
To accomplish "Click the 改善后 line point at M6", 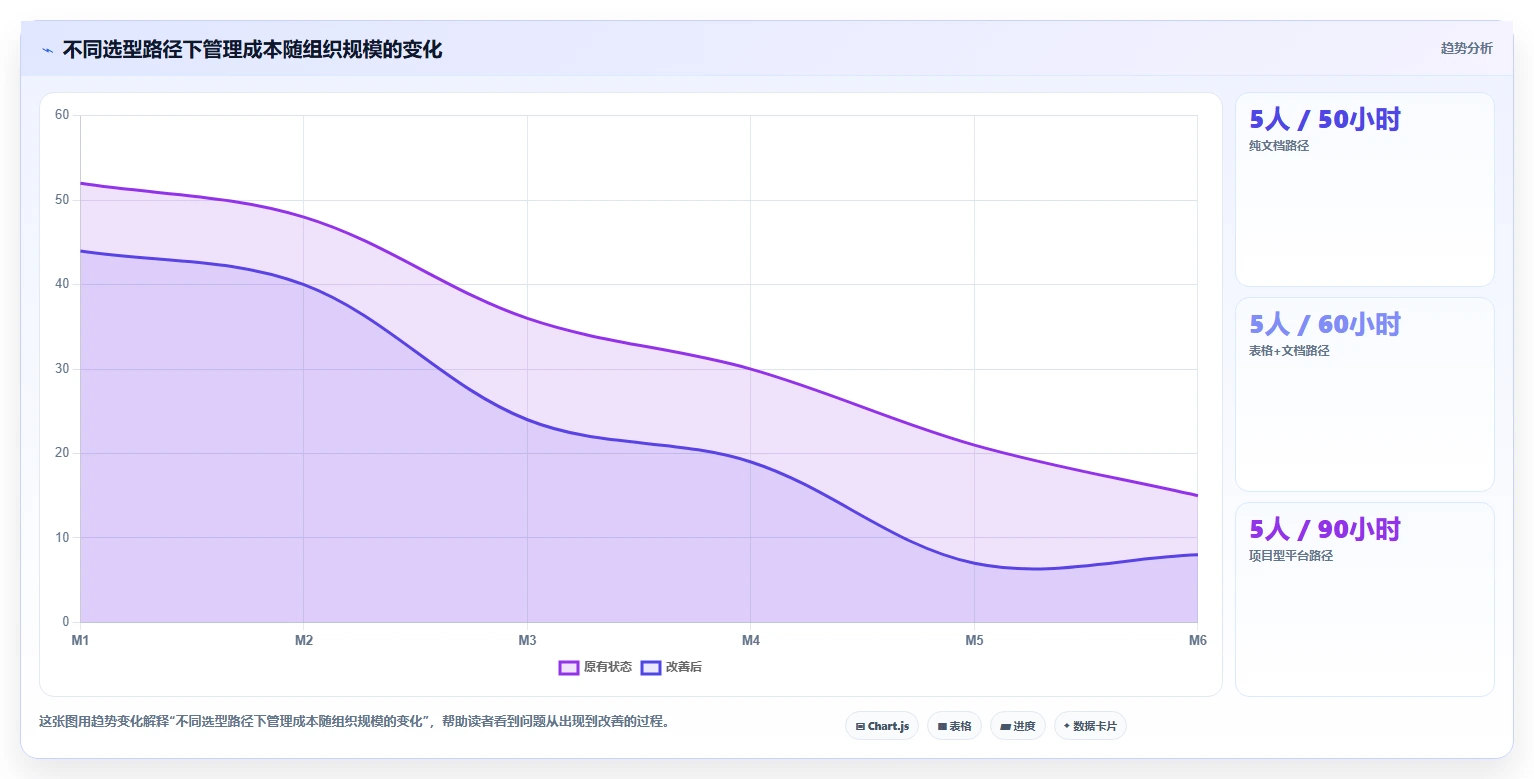I will 1197,554.
